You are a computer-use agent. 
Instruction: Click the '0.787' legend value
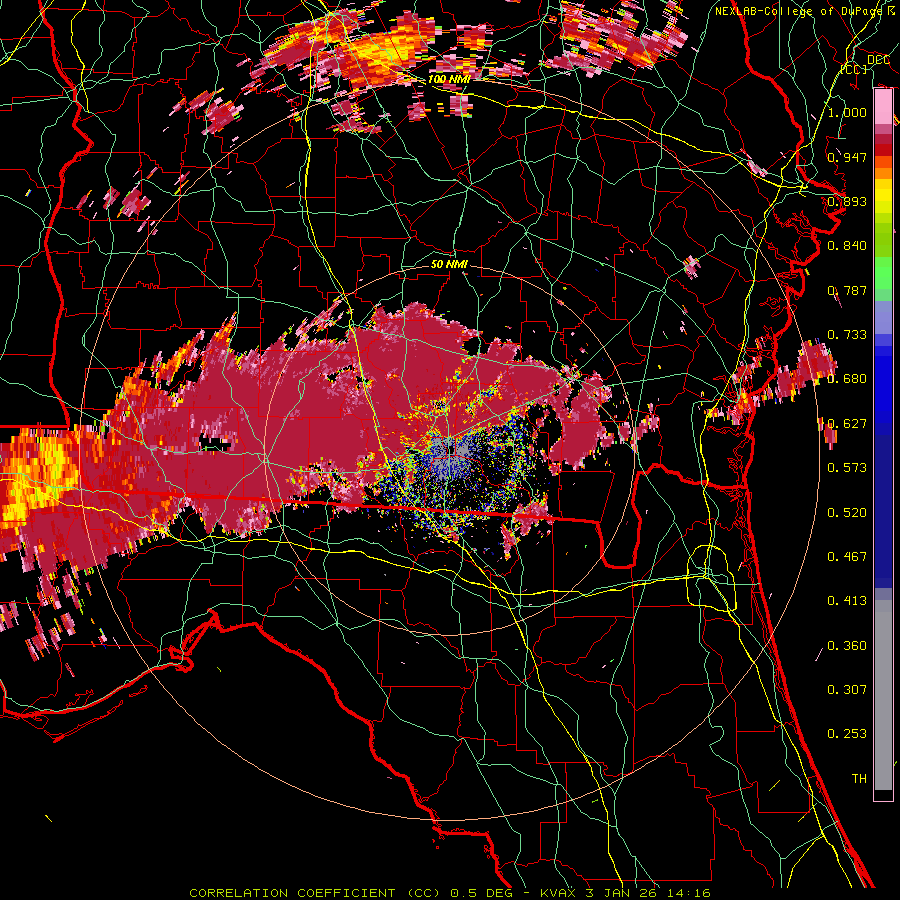[x=847, y=290]
